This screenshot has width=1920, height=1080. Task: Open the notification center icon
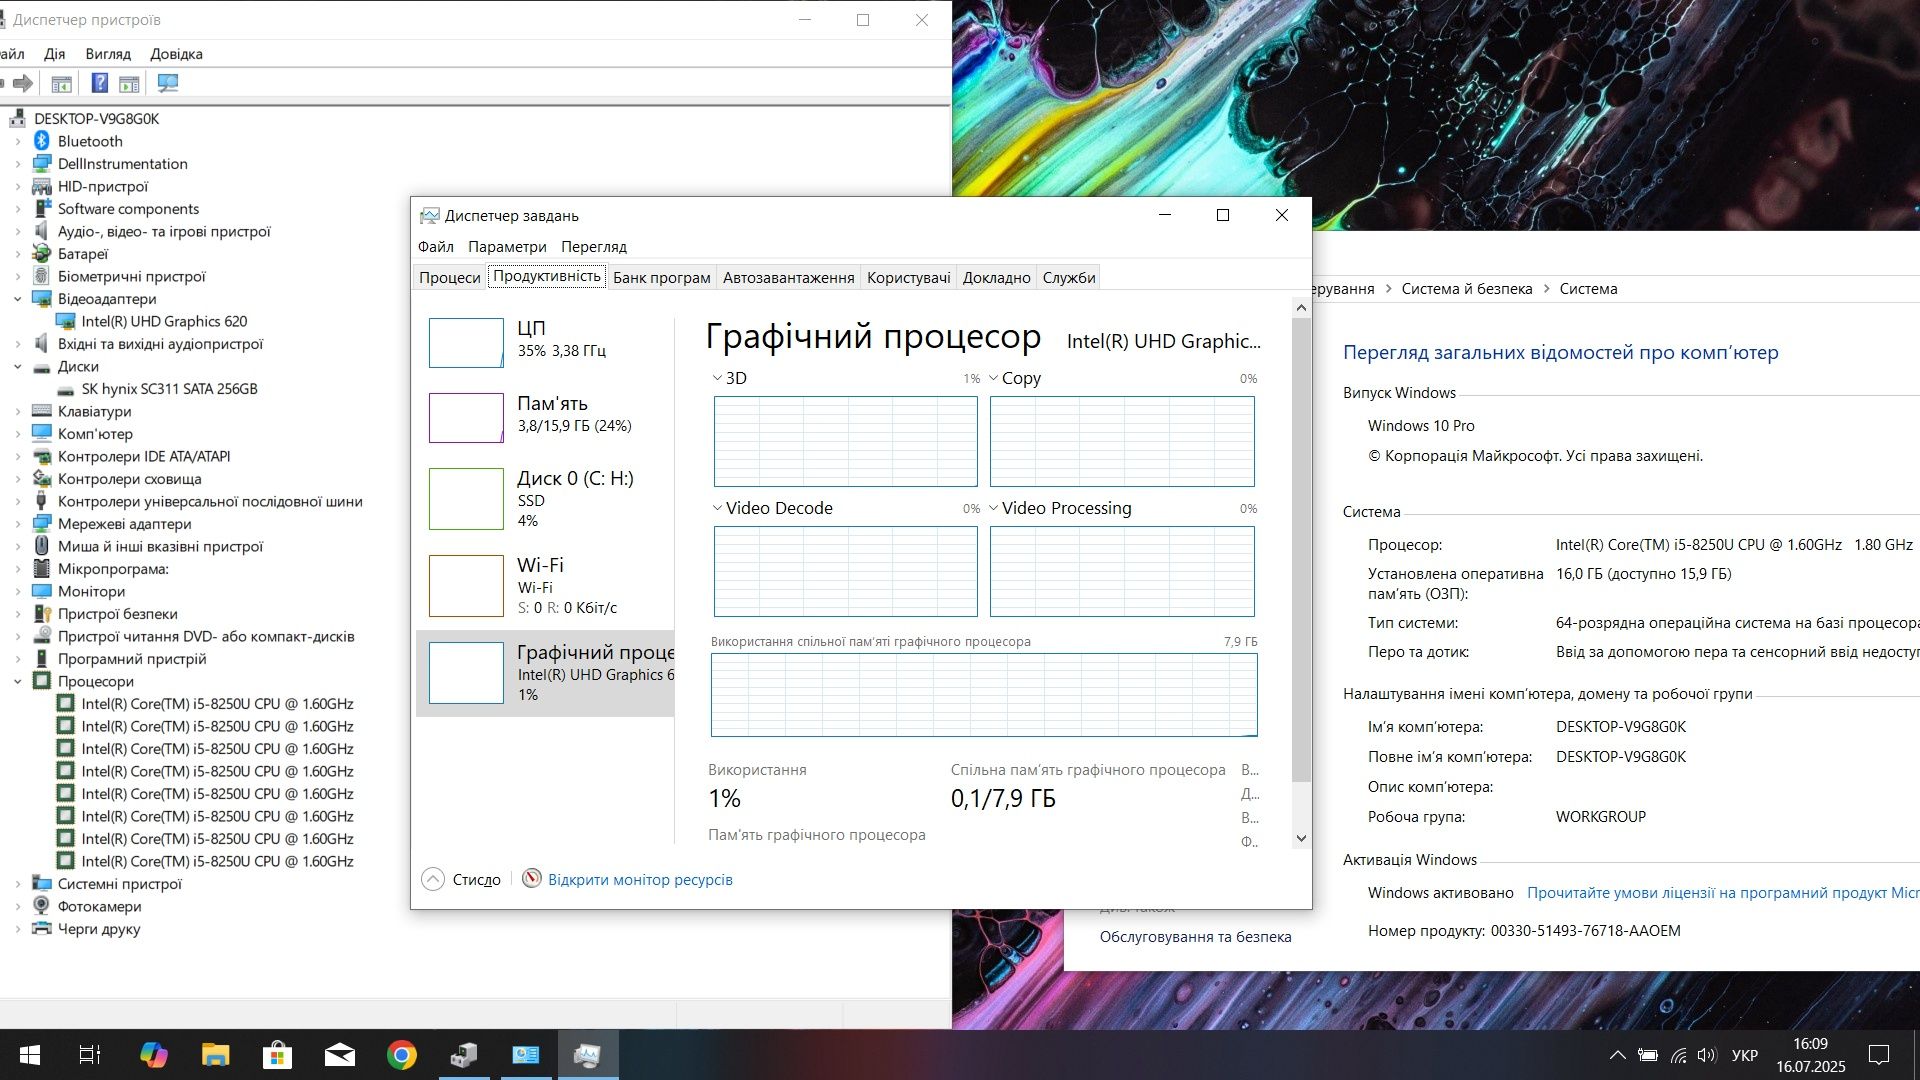click(x=1879, y=1055)
